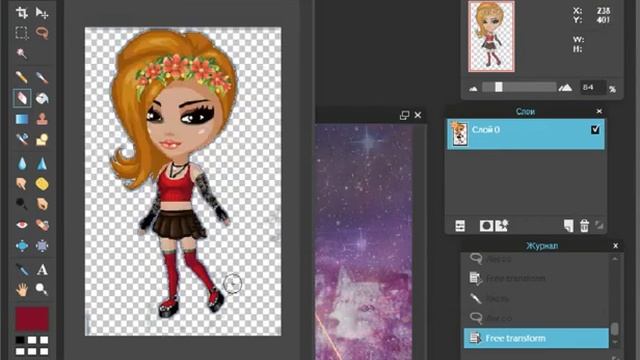
Task: Select the Bloat tool
Action: pos(22,245)
